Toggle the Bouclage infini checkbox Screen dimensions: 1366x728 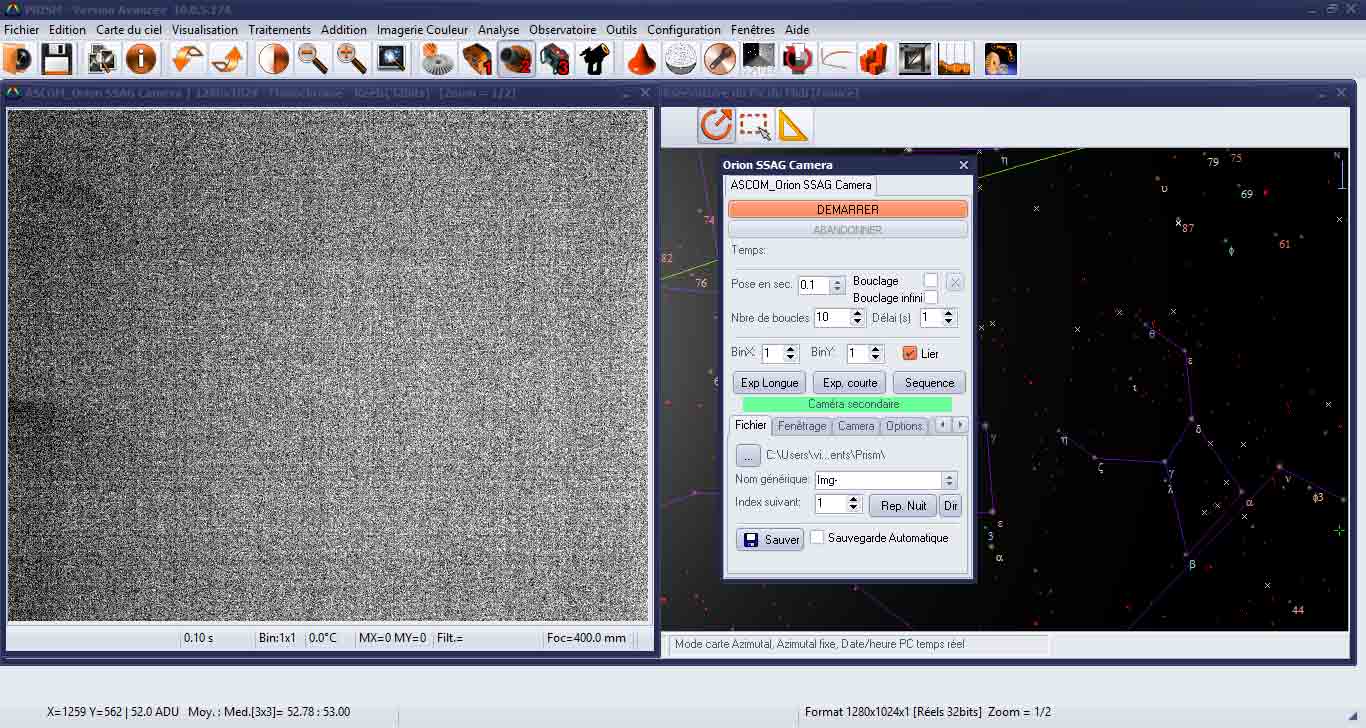pyautogui.click(x=931, y=298)
